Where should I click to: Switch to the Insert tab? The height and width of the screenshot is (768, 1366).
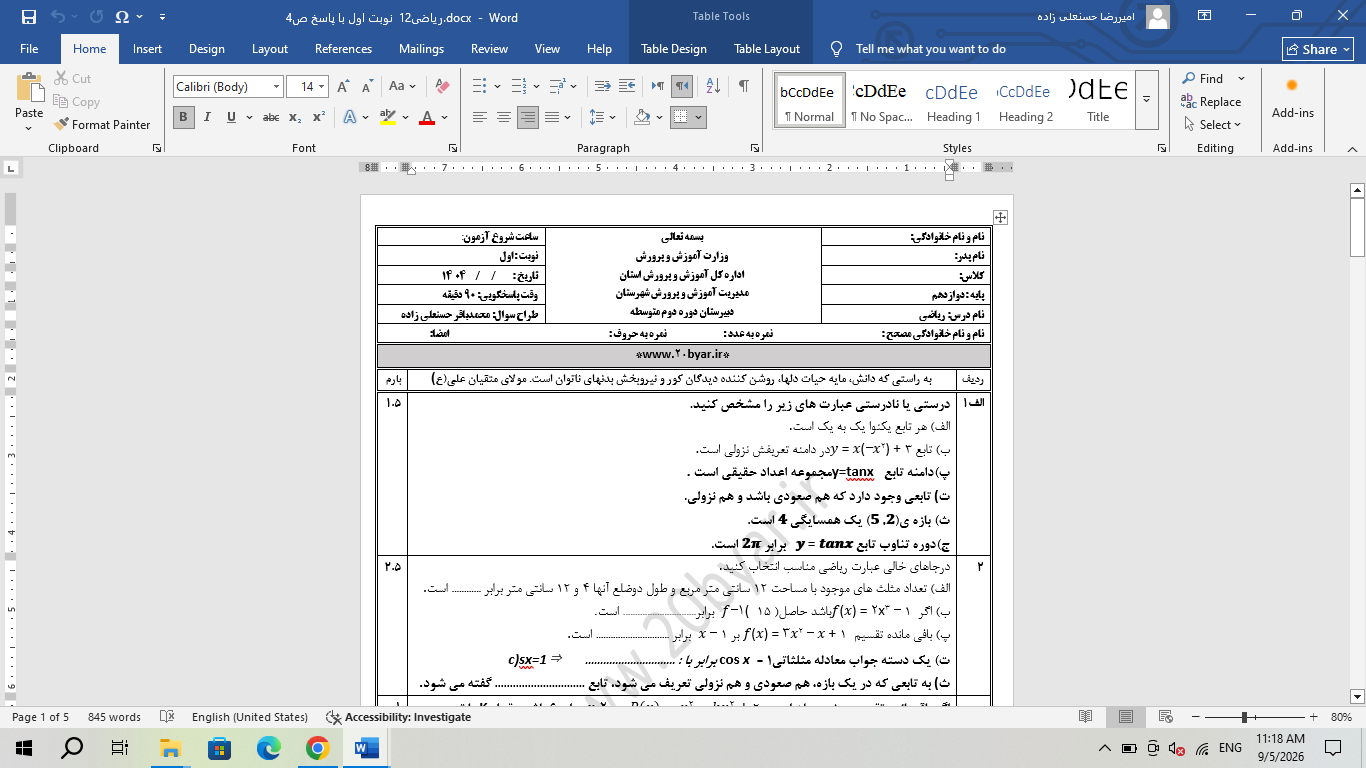click(148, 49)
